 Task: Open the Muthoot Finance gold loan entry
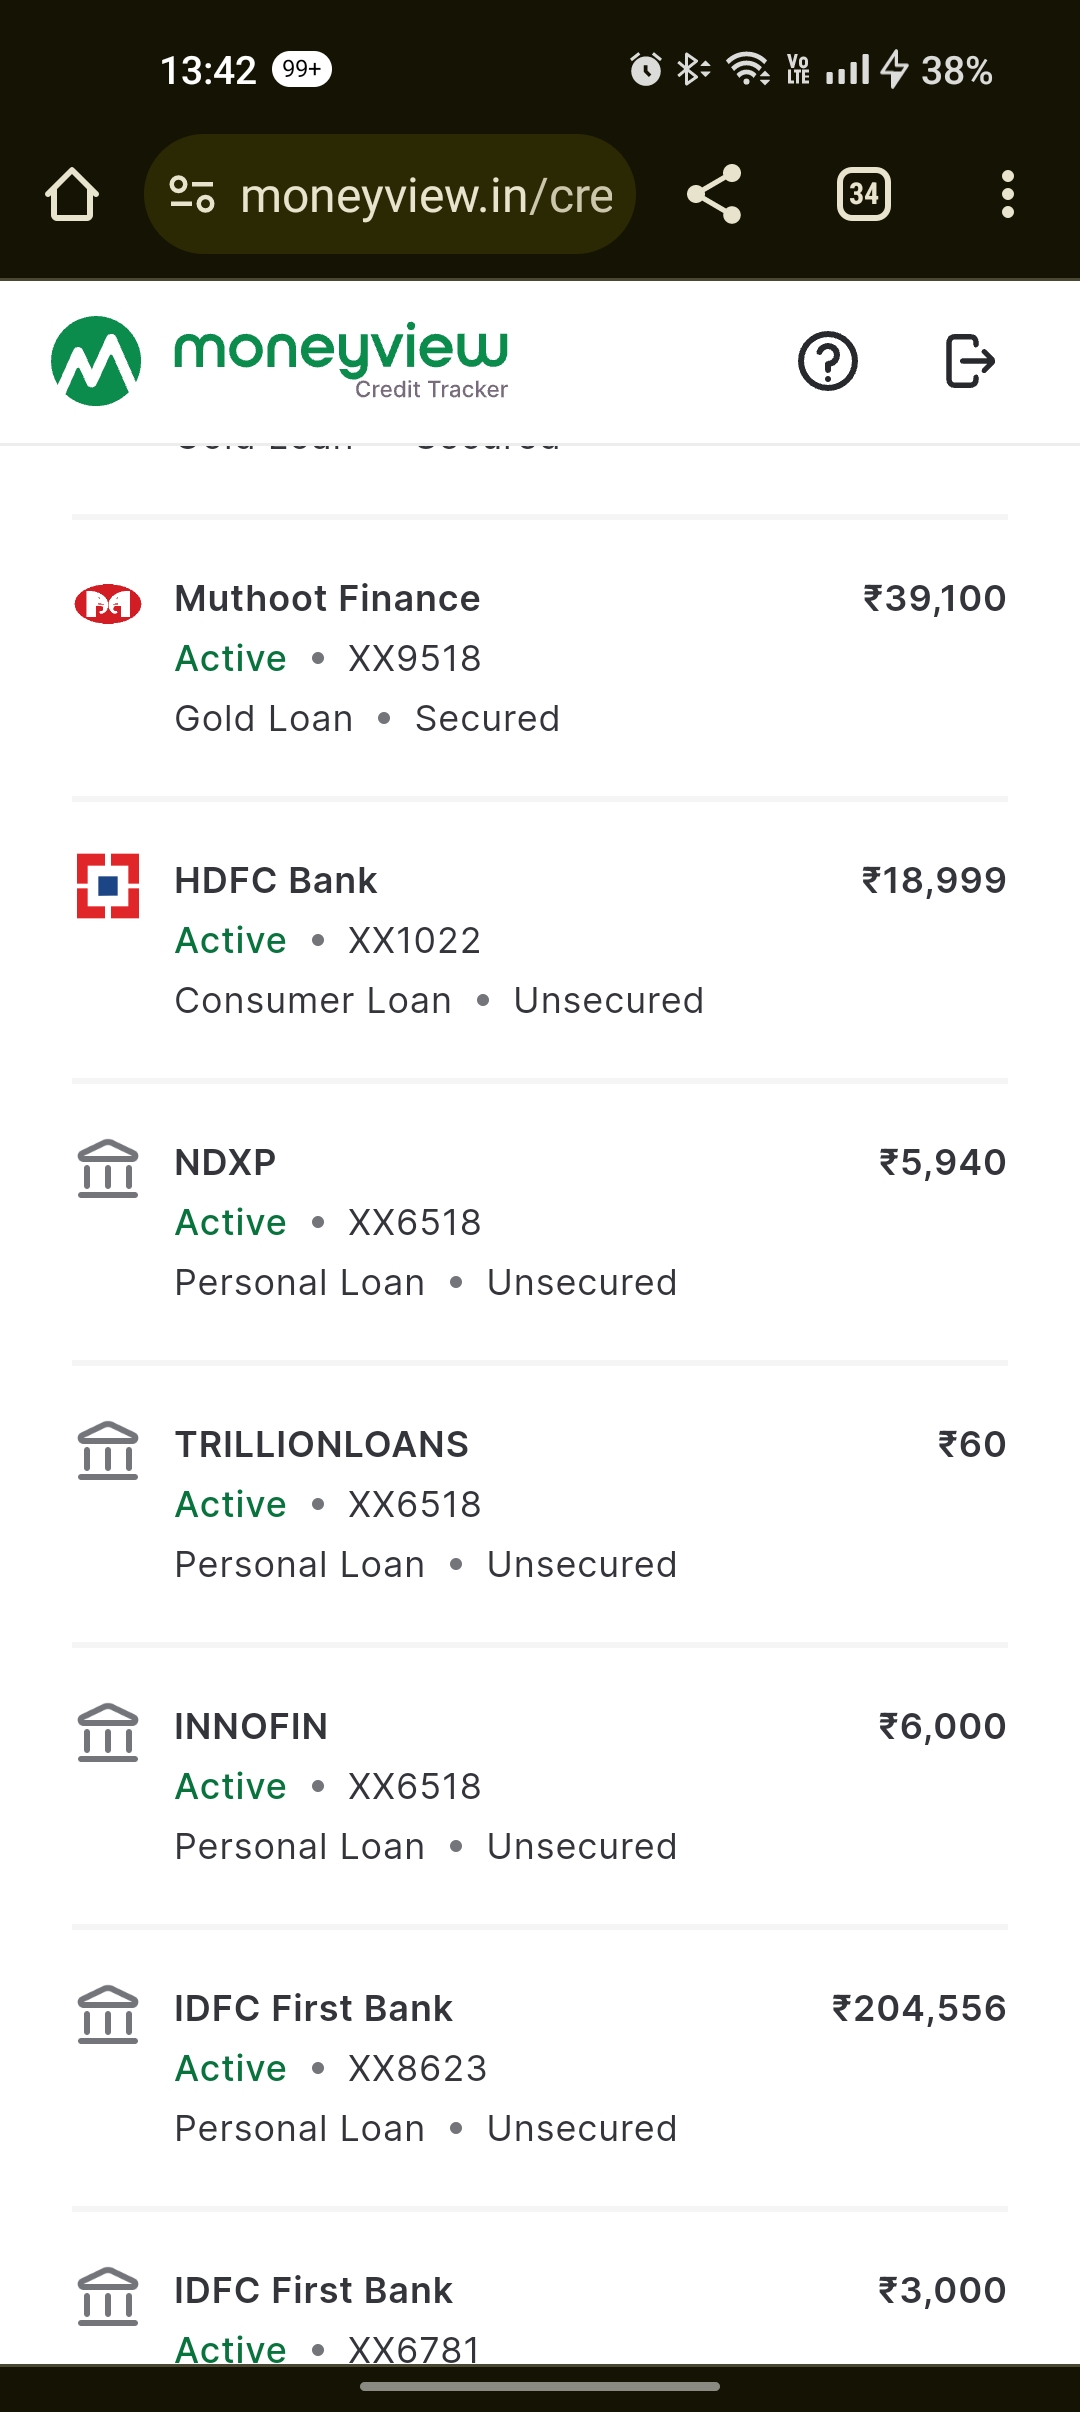point(540,658)
